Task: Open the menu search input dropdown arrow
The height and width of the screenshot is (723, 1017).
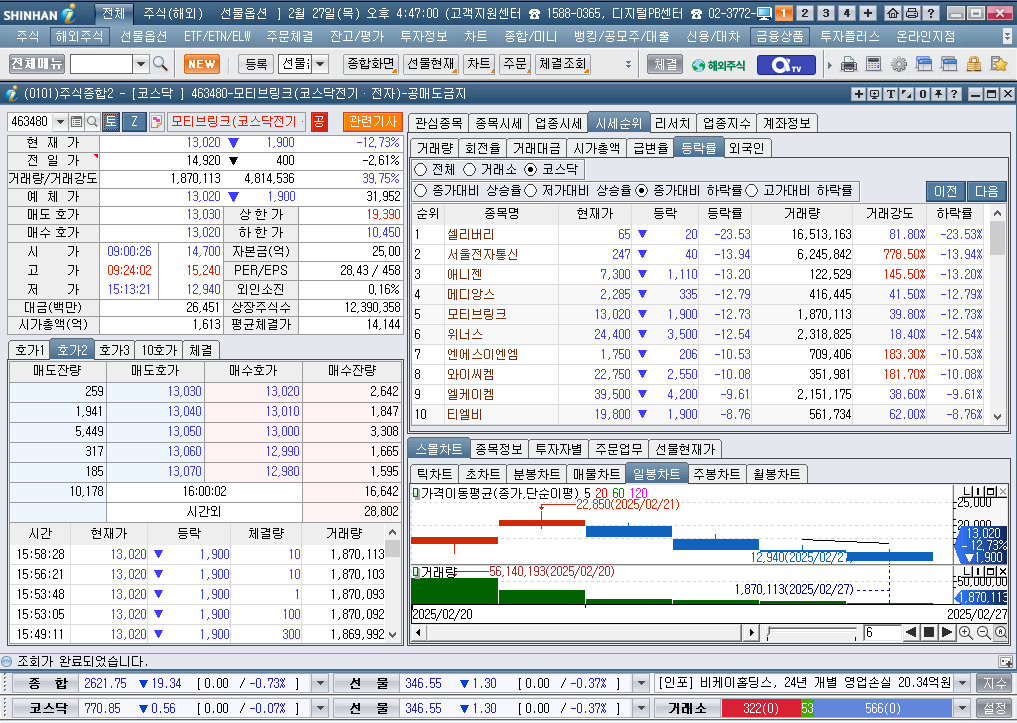Action: click(141, 64)
